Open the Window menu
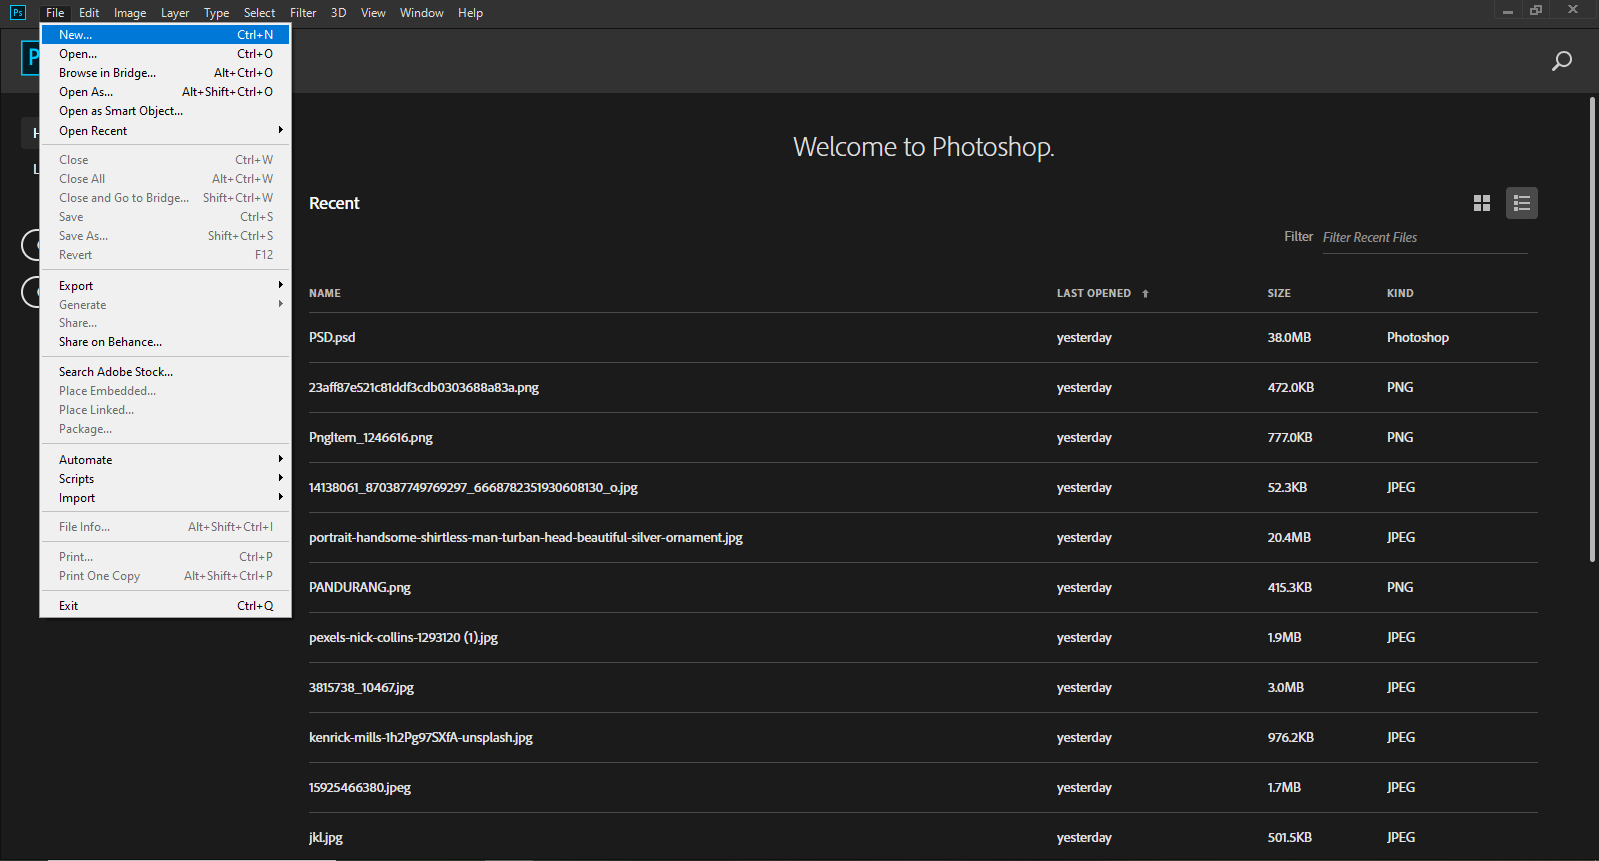Viewport: 1599px width, 861px height. [421, 13]
